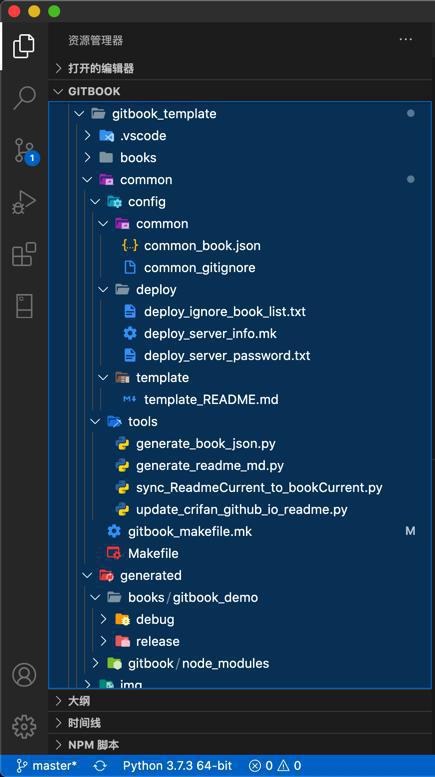Click the release folder icon
Image resolution: width=435 pixels, height=777 pixels.
pos(122,641)
